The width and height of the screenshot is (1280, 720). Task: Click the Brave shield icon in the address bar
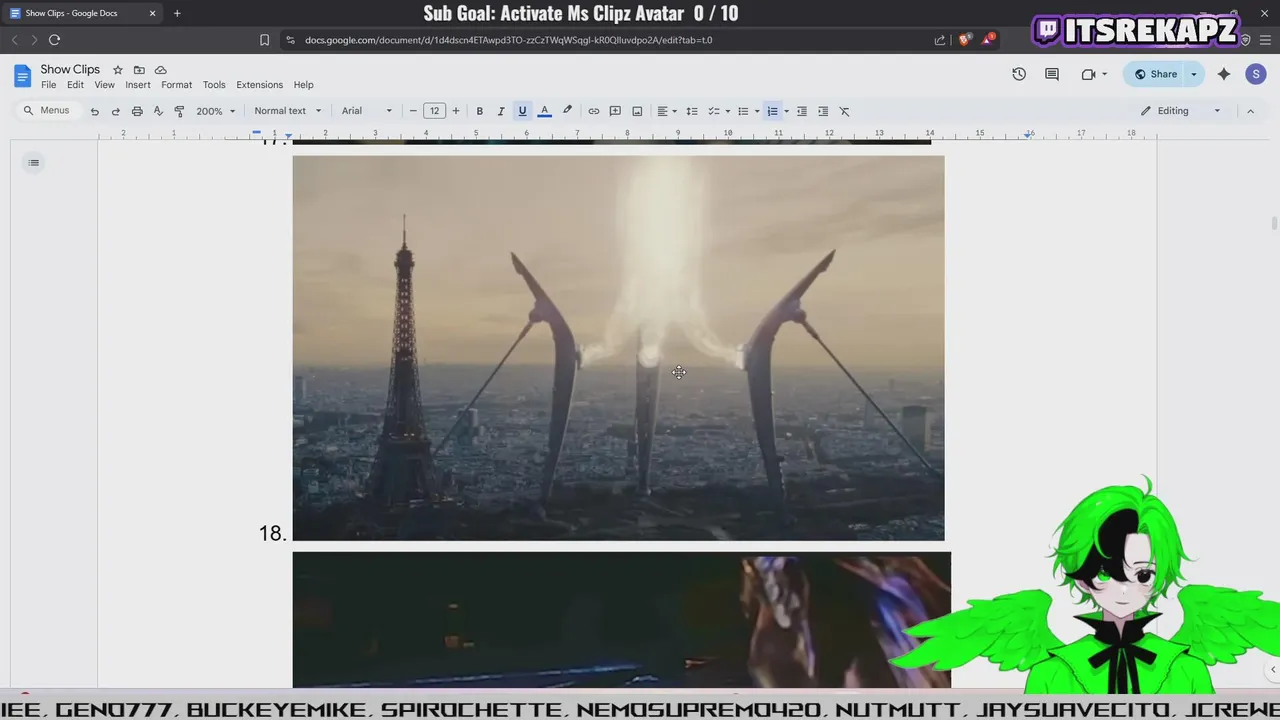coord(964,40)
